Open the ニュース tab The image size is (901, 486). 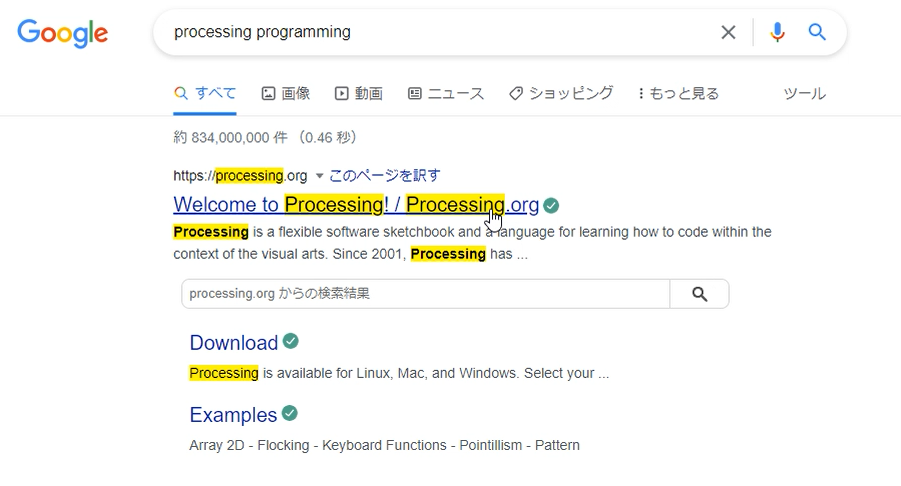coord(446,93)
